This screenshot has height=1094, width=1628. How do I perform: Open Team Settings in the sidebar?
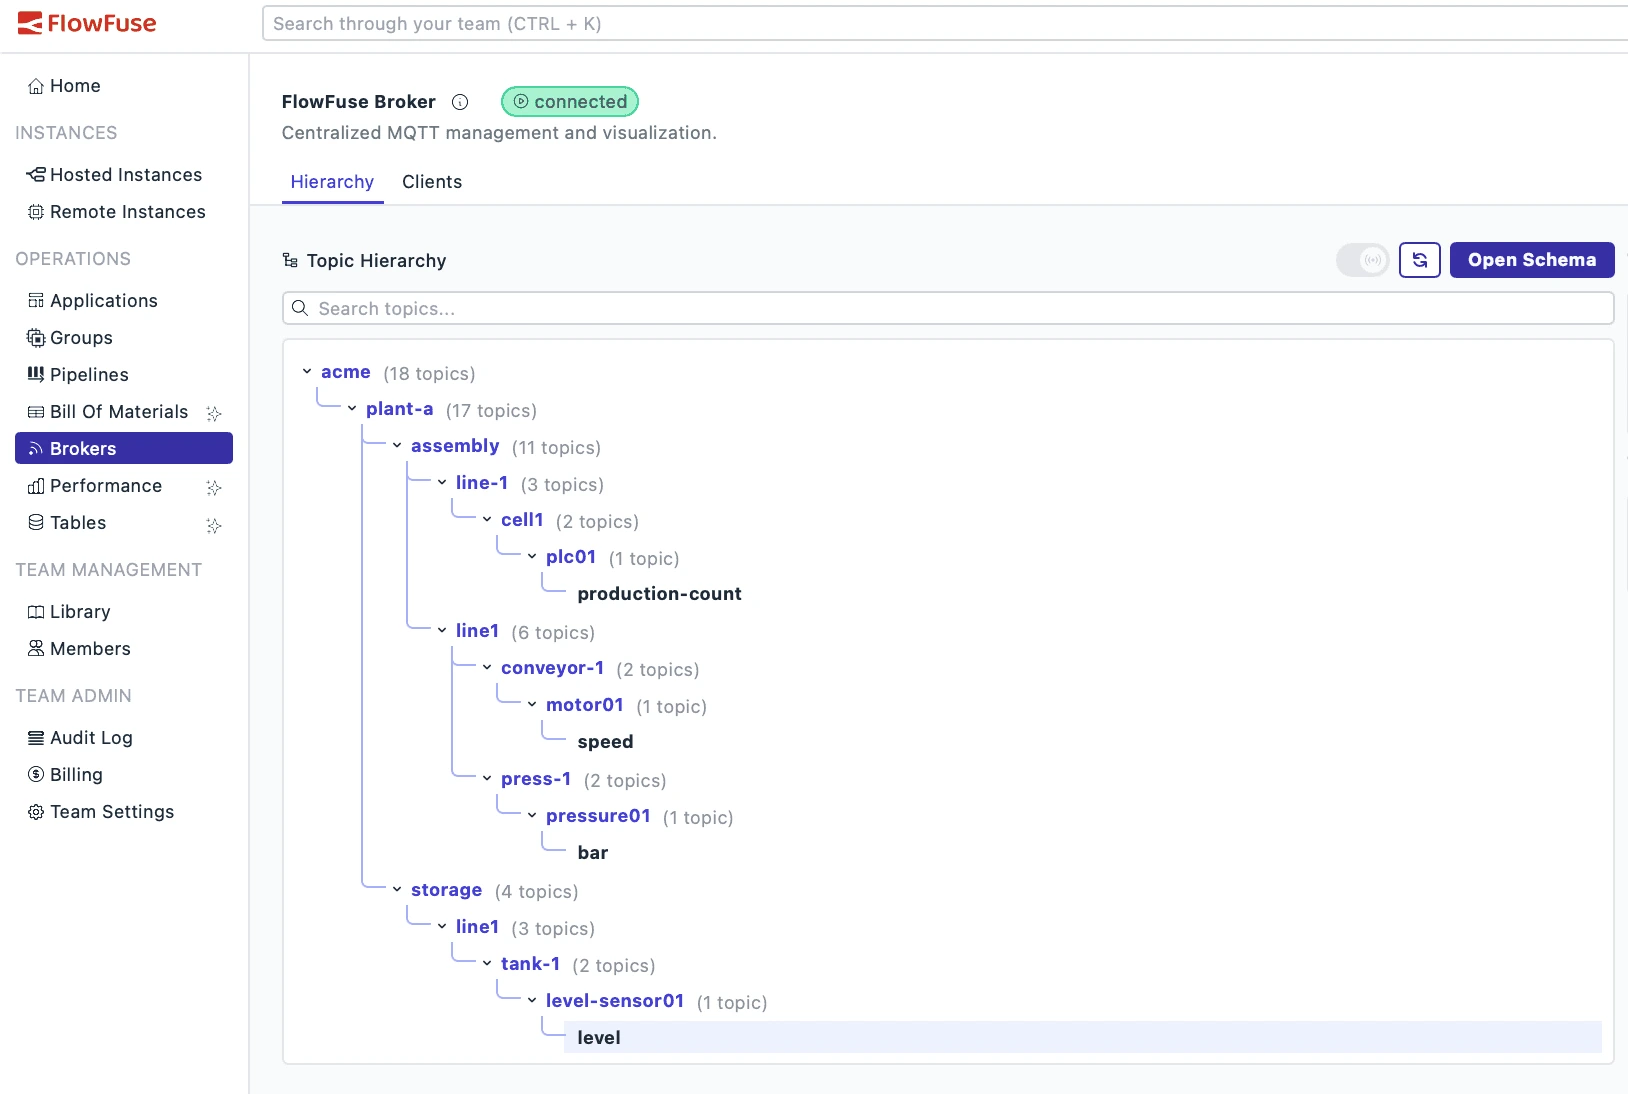(124, 812)
